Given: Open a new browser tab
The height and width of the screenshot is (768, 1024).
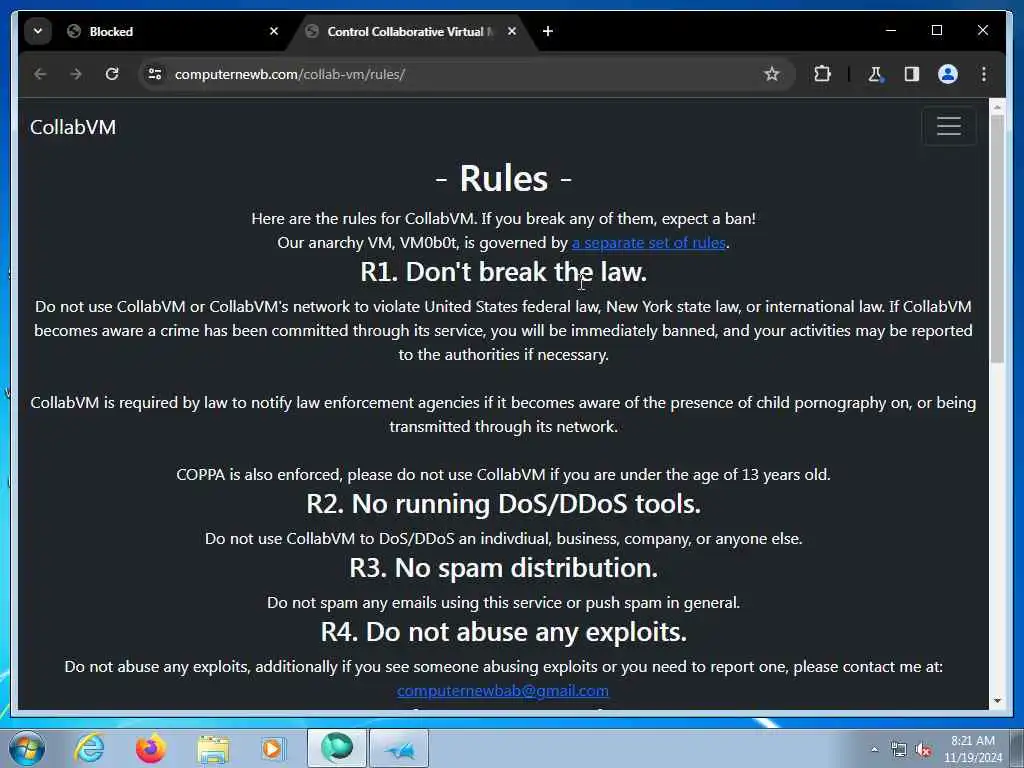Looking at the screenshot, I should (548, 31).
